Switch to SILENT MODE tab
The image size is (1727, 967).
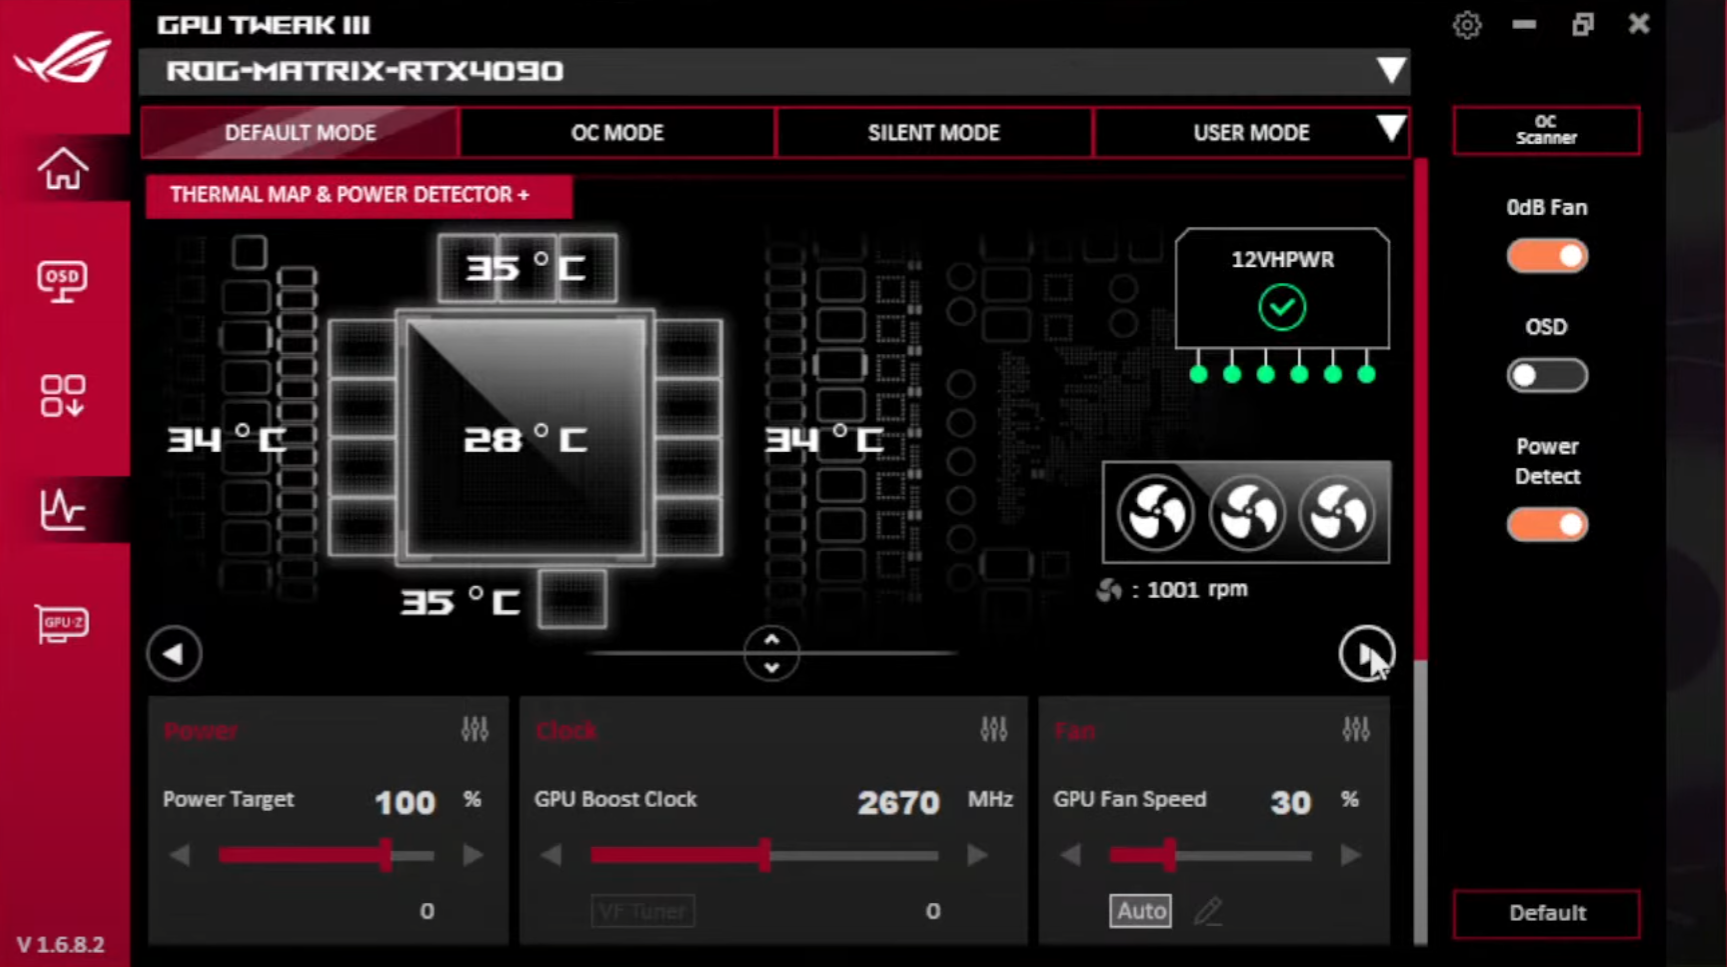(x=933, y=132)
